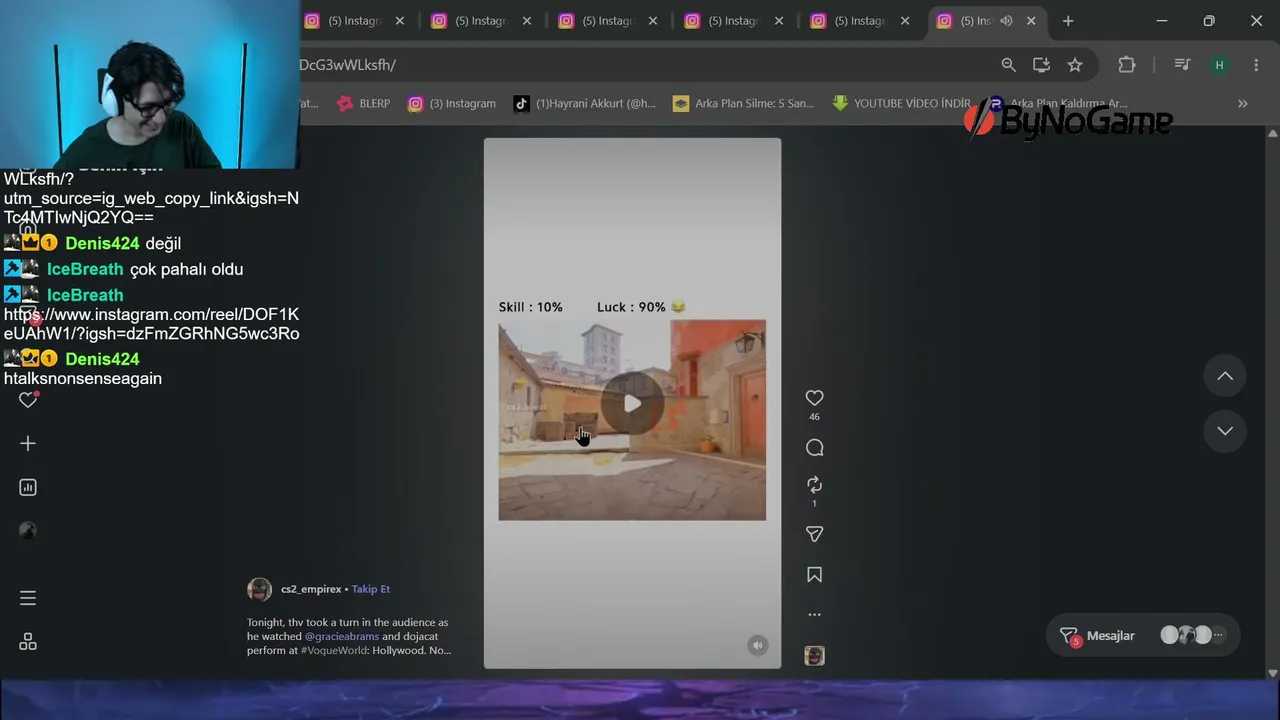Mute the active tab's audio speaker icon

[1006, 21]
